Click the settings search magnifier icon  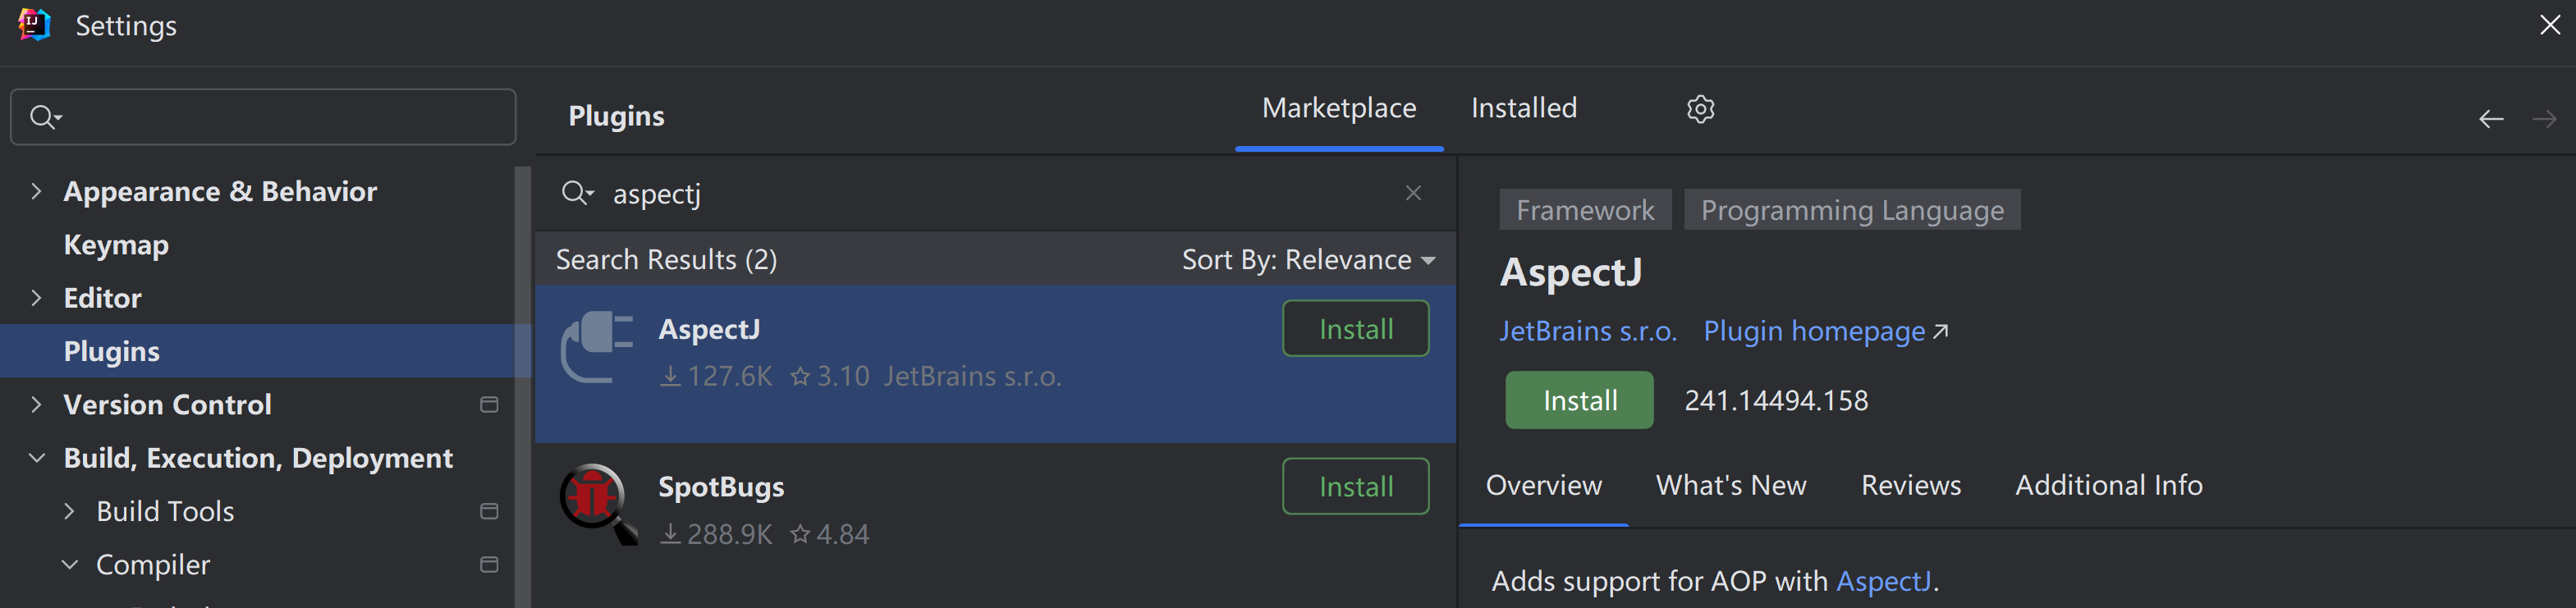(45, 117)
